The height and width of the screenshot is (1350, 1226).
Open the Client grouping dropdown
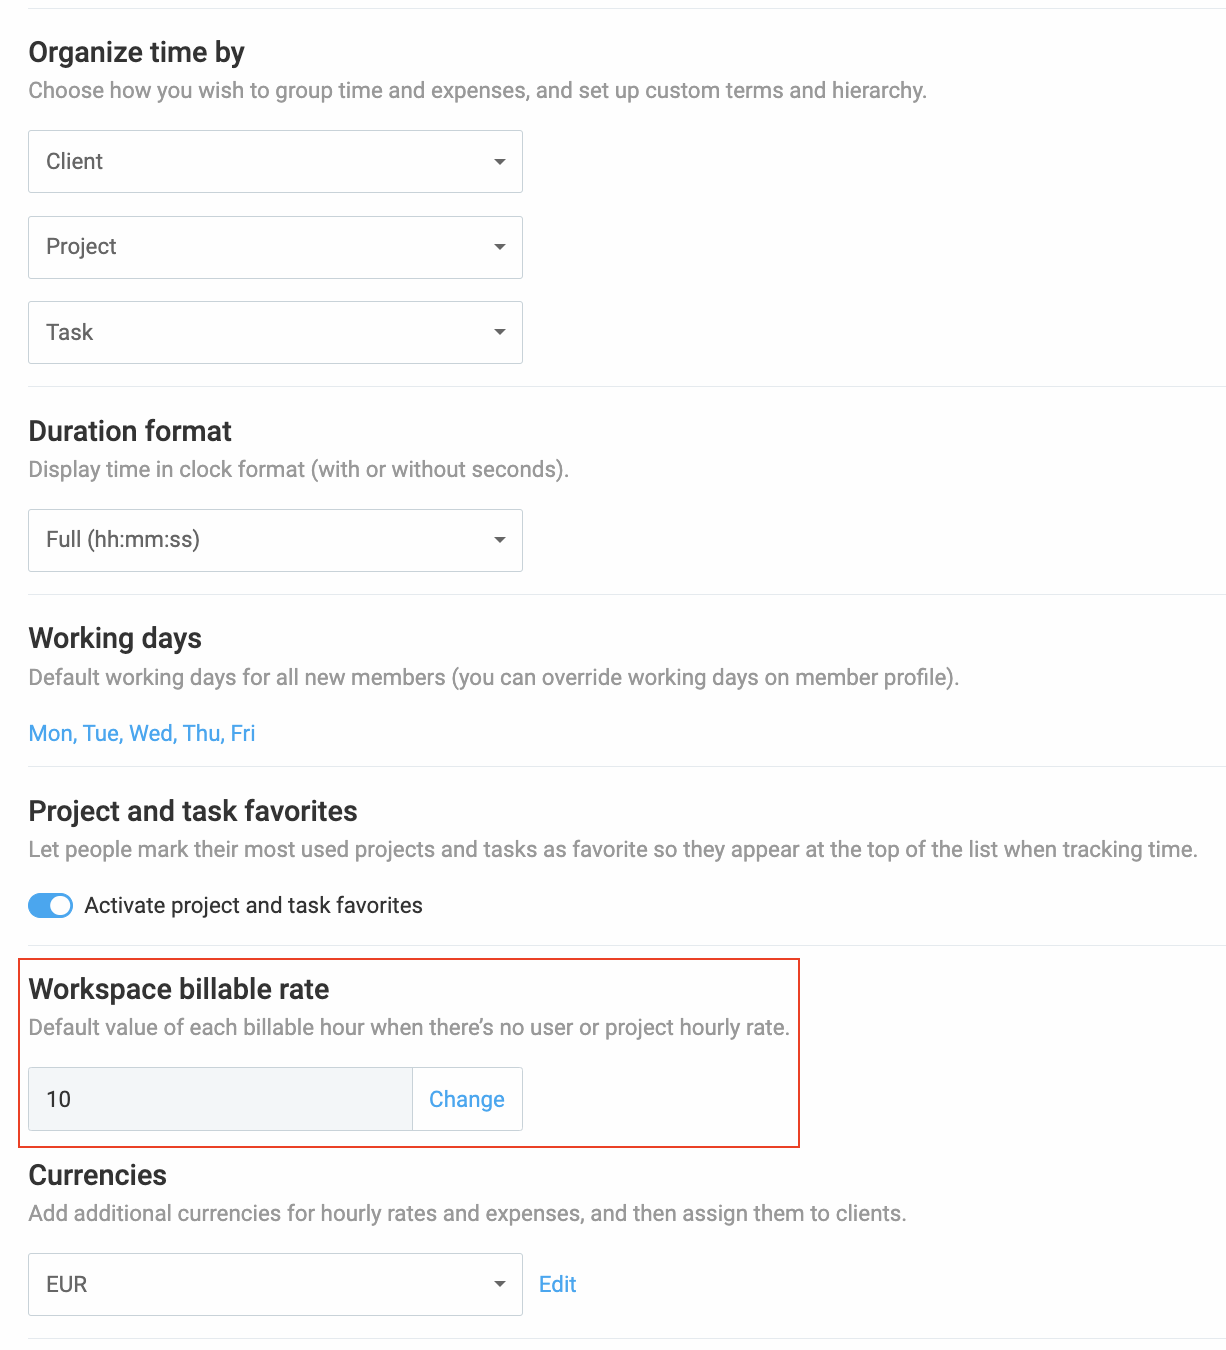click(x=275, y=162)
